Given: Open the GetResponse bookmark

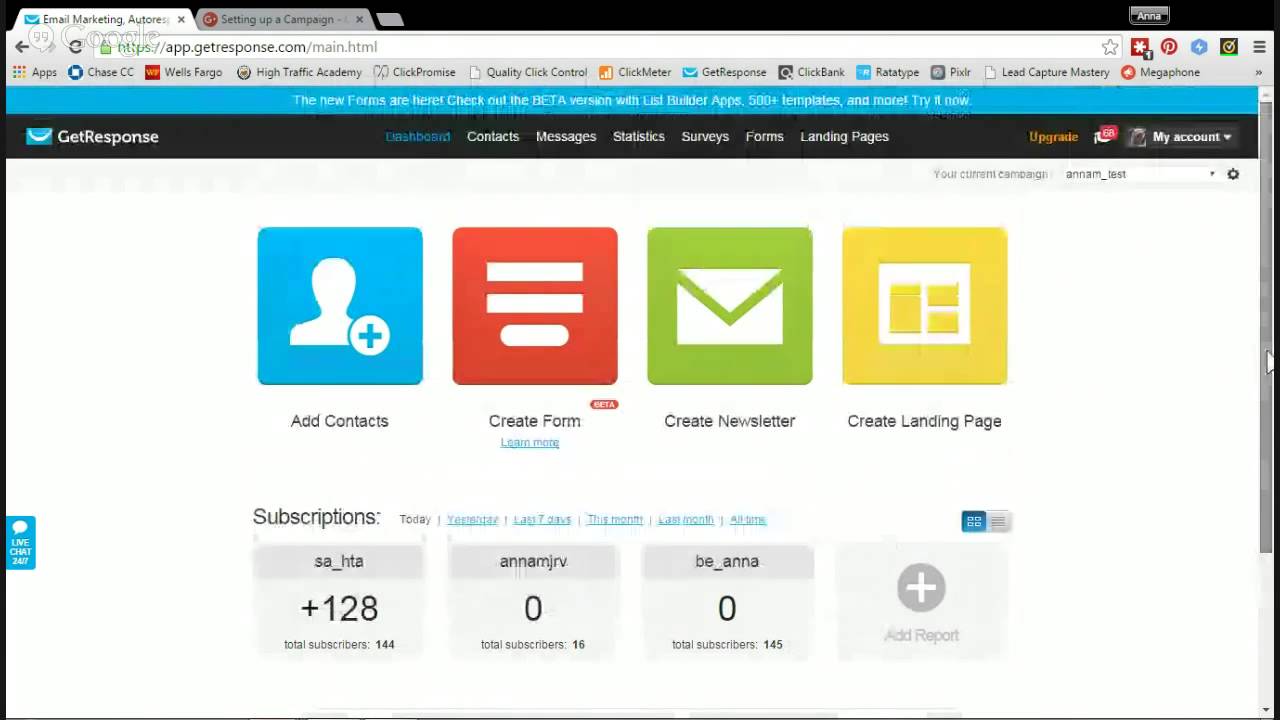Looking at the screenshot, I should 725,72.
